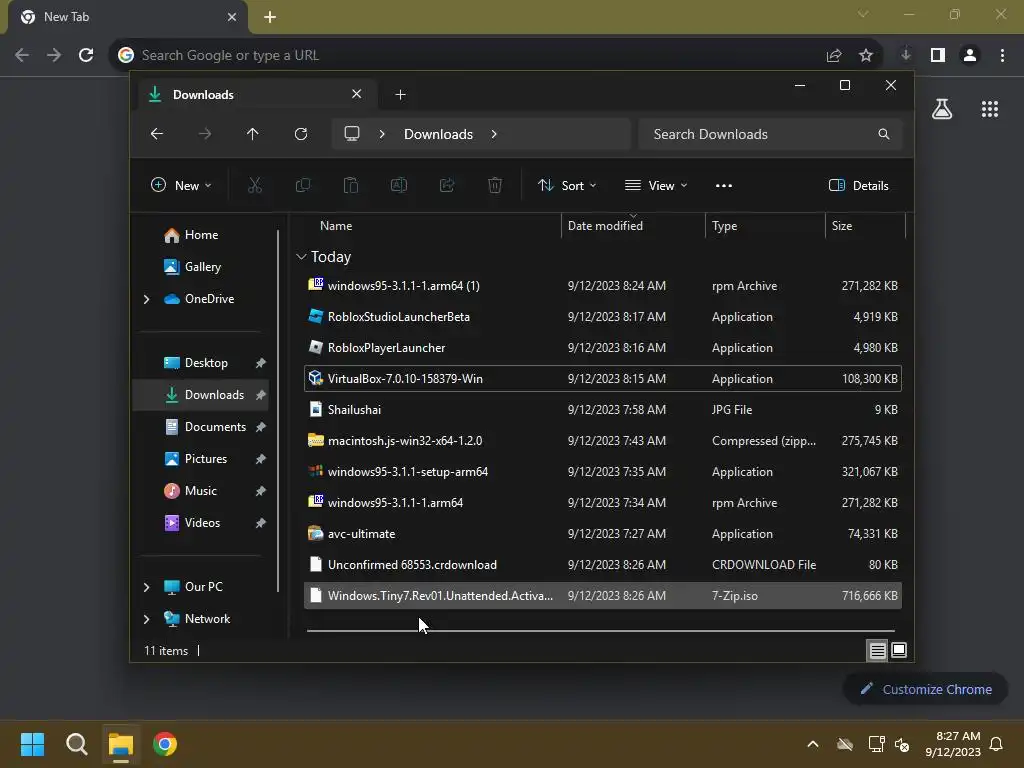The width and height of the screenshot is (1024, 768).
Task: Toggle the Details pane
Action: pos(859,185)
